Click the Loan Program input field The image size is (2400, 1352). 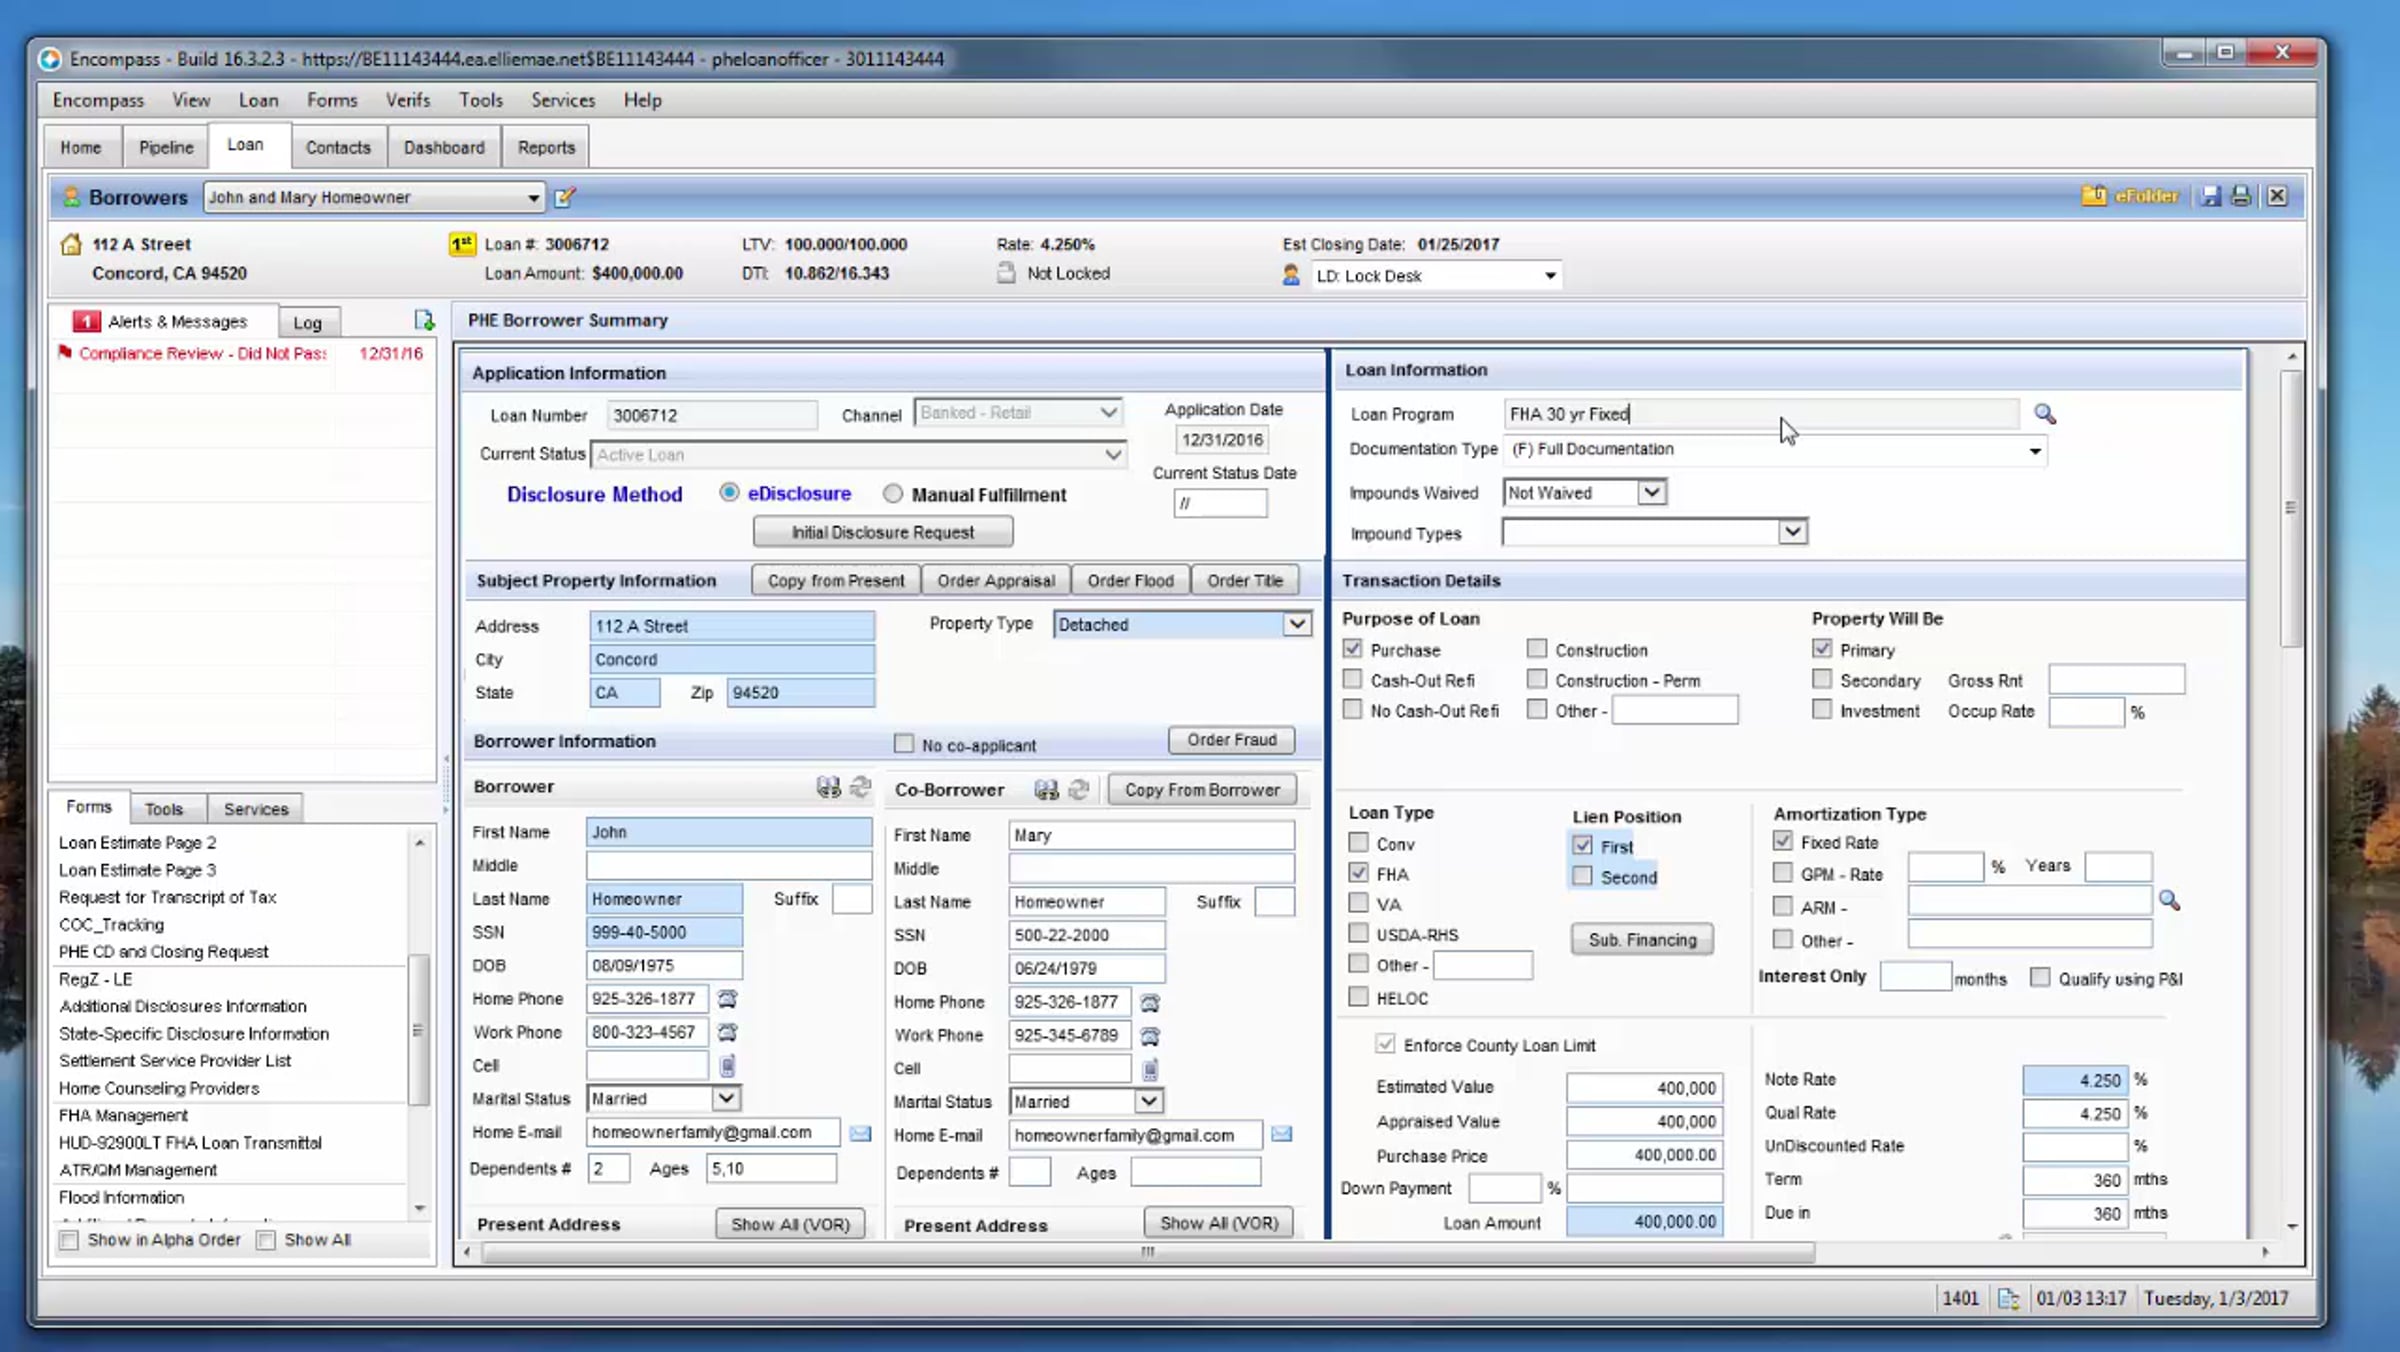click(x=1761, y=414)
